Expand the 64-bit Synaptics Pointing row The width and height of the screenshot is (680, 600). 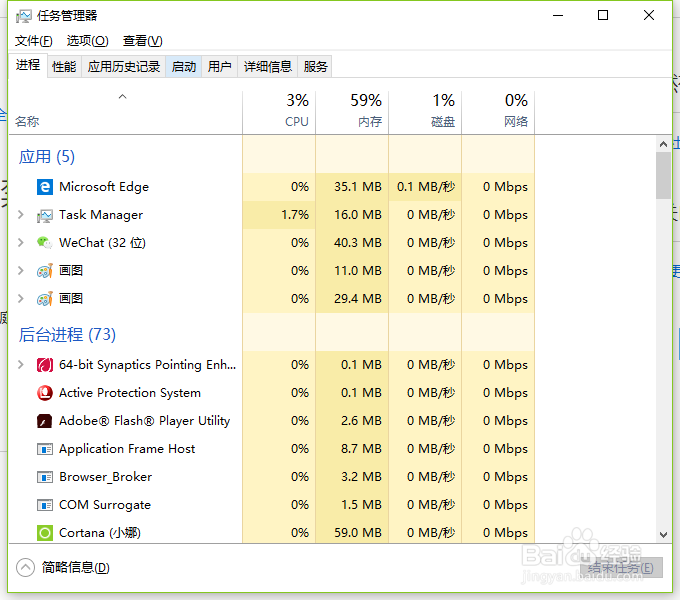(x=20, y=365)
